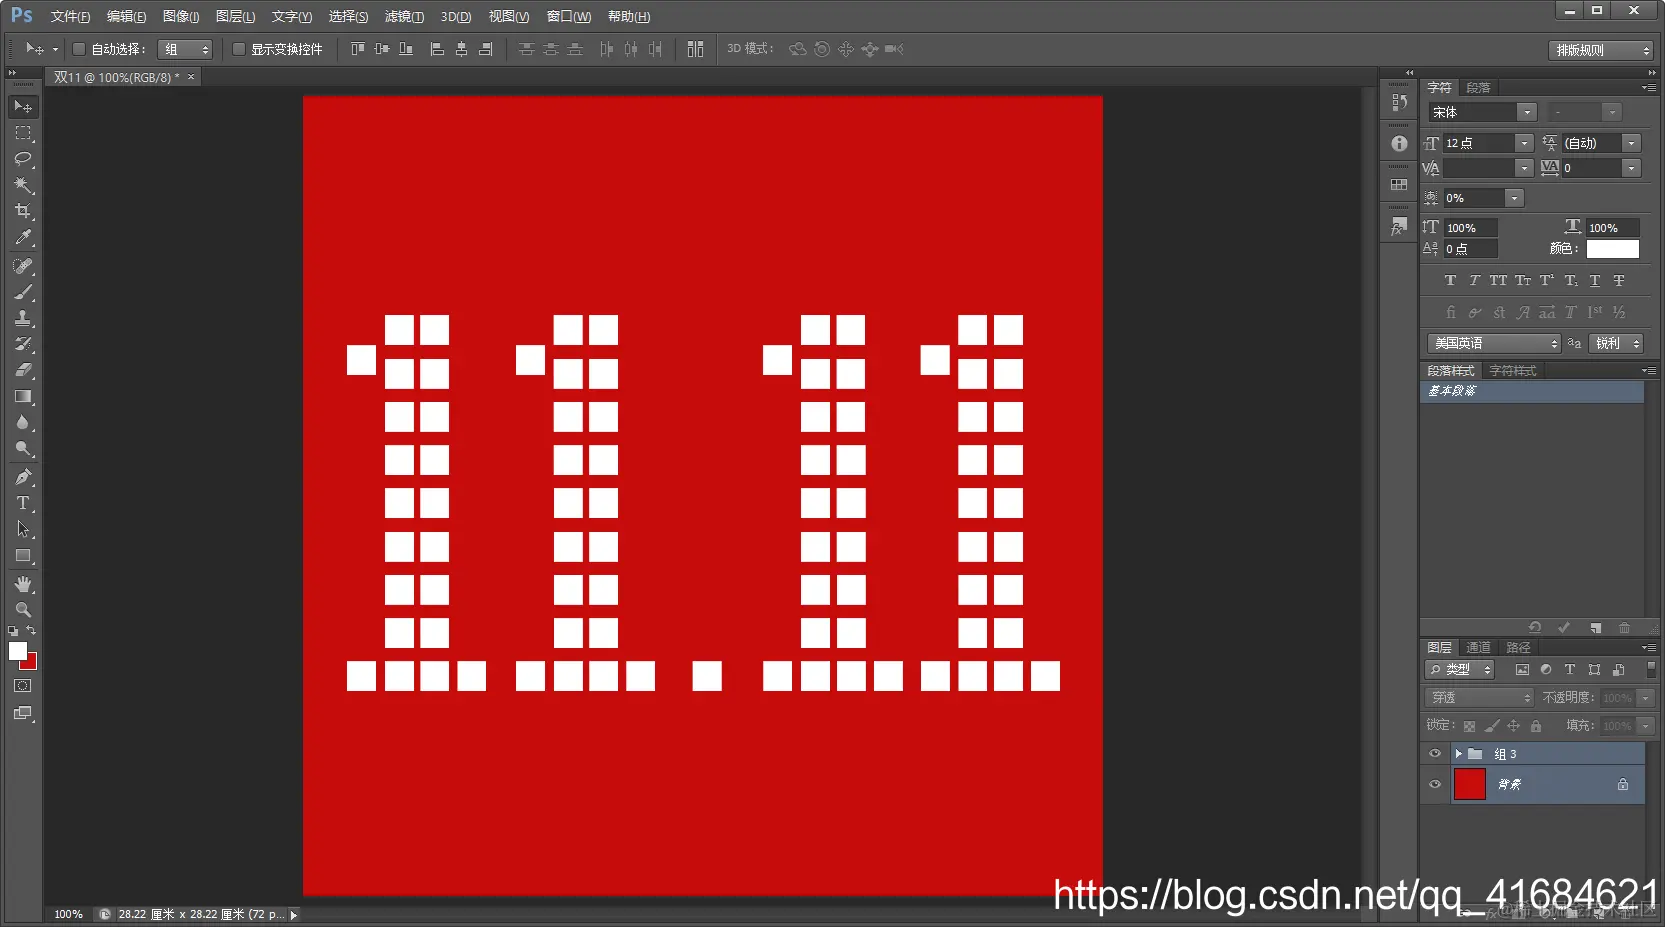1665x927 pixels.
Task: Toggle Underline in Character panel
Action: 1595,281
